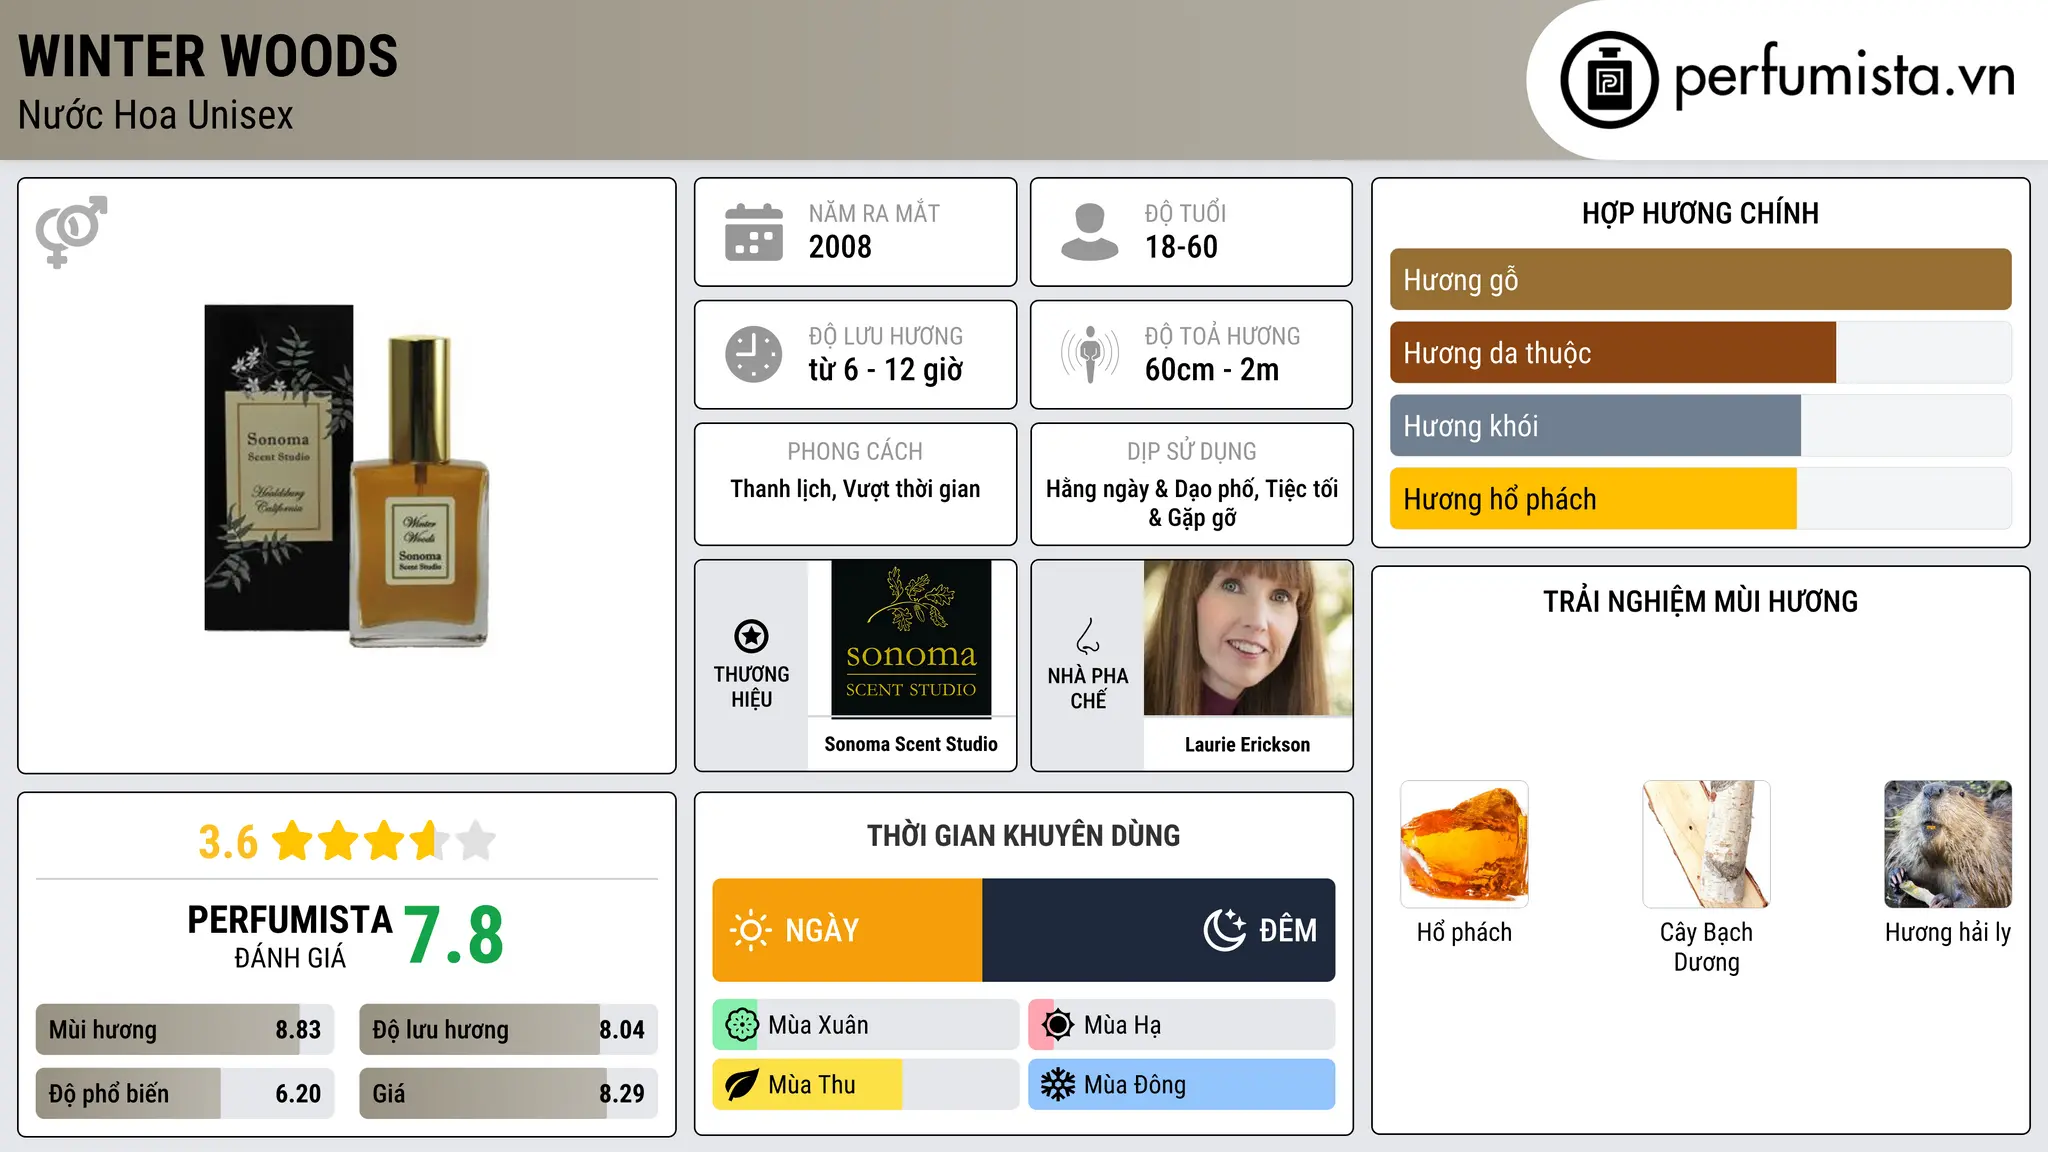Open the Winter Woods bottle product image

coord(347,476)
